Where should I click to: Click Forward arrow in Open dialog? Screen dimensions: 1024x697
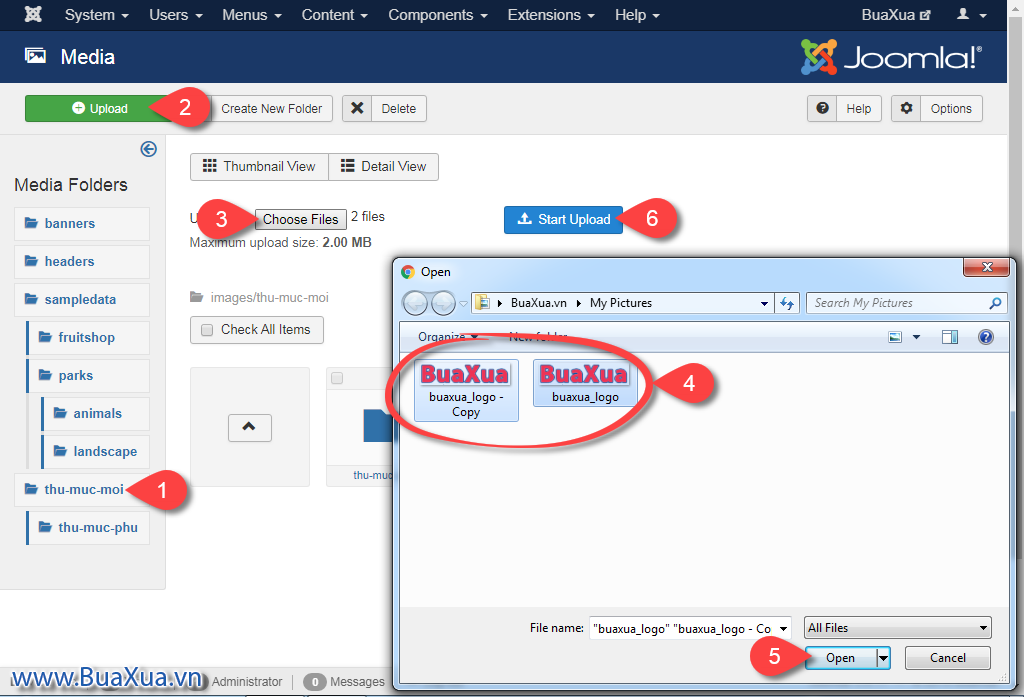coord(443,303)
